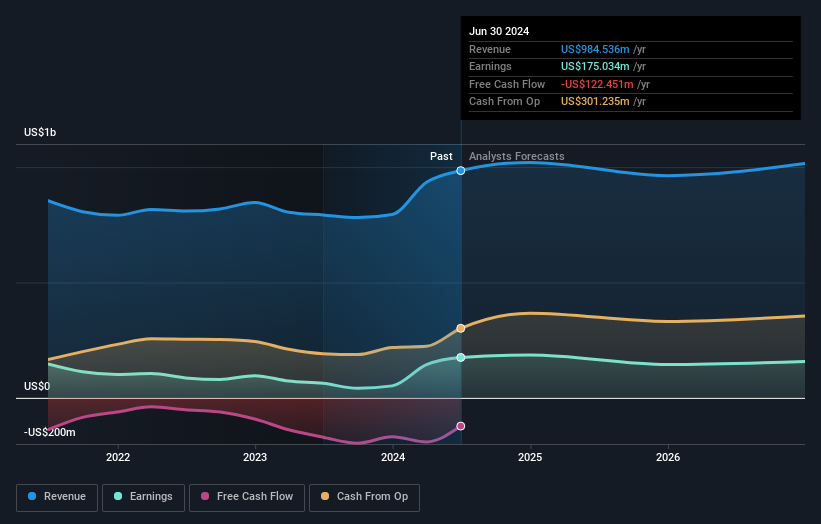Screen dimensions: 821x524
Task: Click the Past label on chart
Action: pyautogui.click(x=441, y=156)
